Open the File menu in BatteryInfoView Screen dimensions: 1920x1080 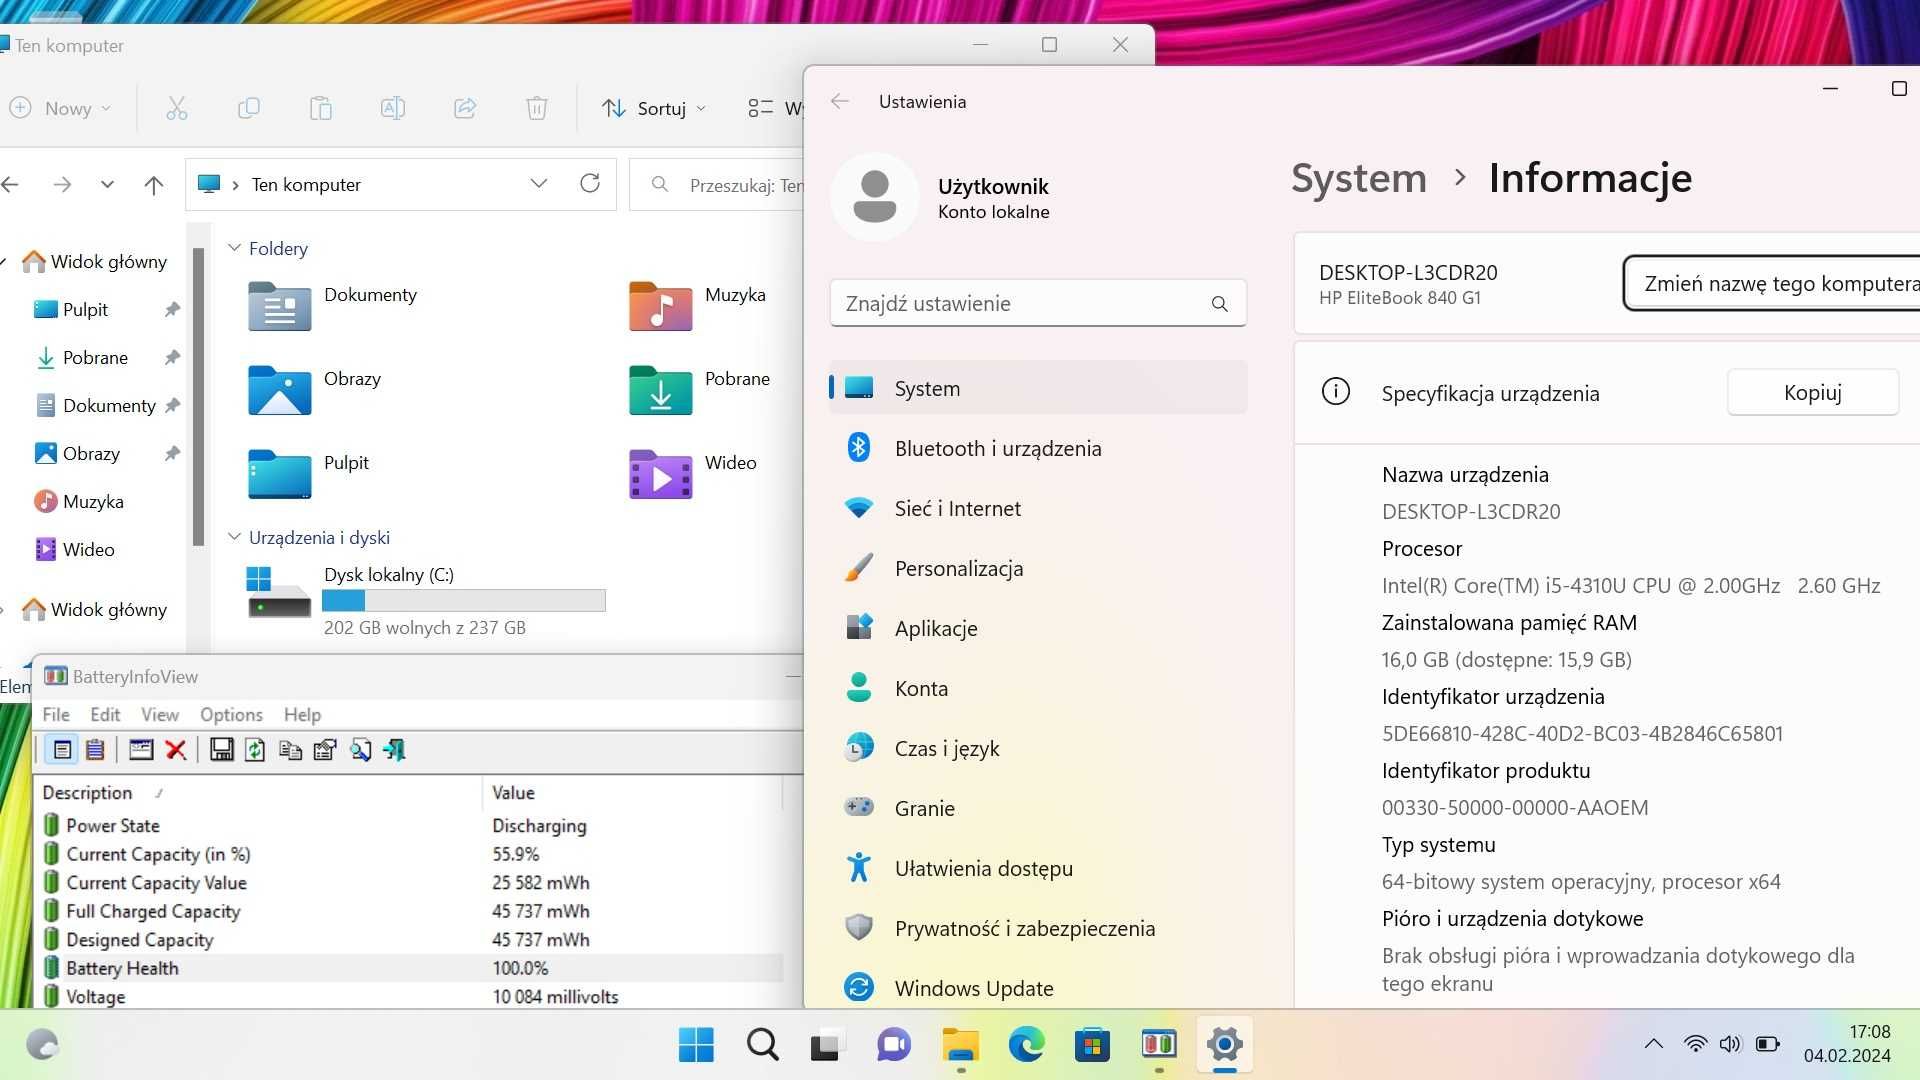click(56, 714)
